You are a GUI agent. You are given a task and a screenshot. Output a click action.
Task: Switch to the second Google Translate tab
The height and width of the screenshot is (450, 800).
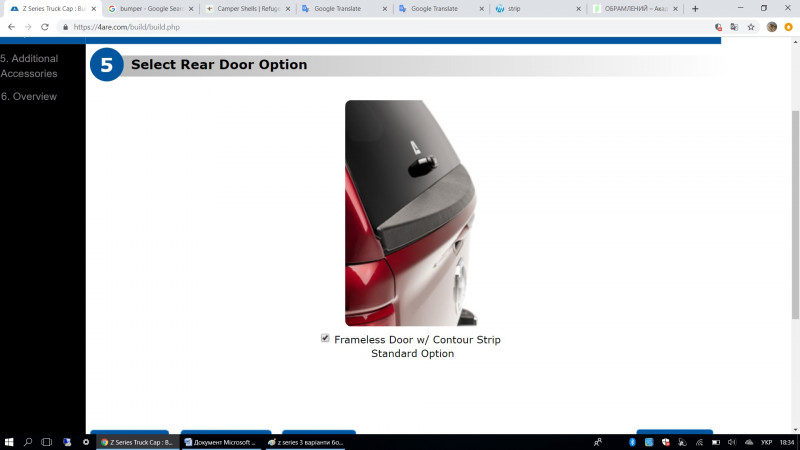tap(441, 9)
